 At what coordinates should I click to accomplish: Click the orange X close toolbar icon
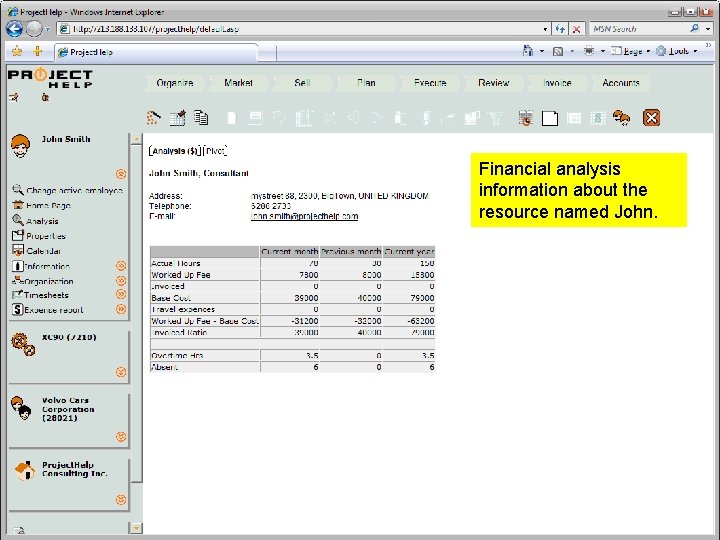point(652,118)
